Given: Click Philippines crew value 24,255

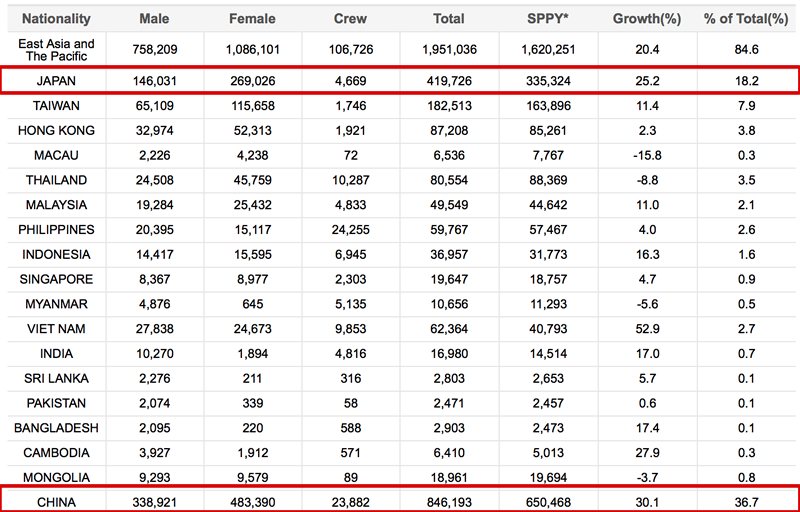Looking at the screenshot, I should (x=350, y=229).
